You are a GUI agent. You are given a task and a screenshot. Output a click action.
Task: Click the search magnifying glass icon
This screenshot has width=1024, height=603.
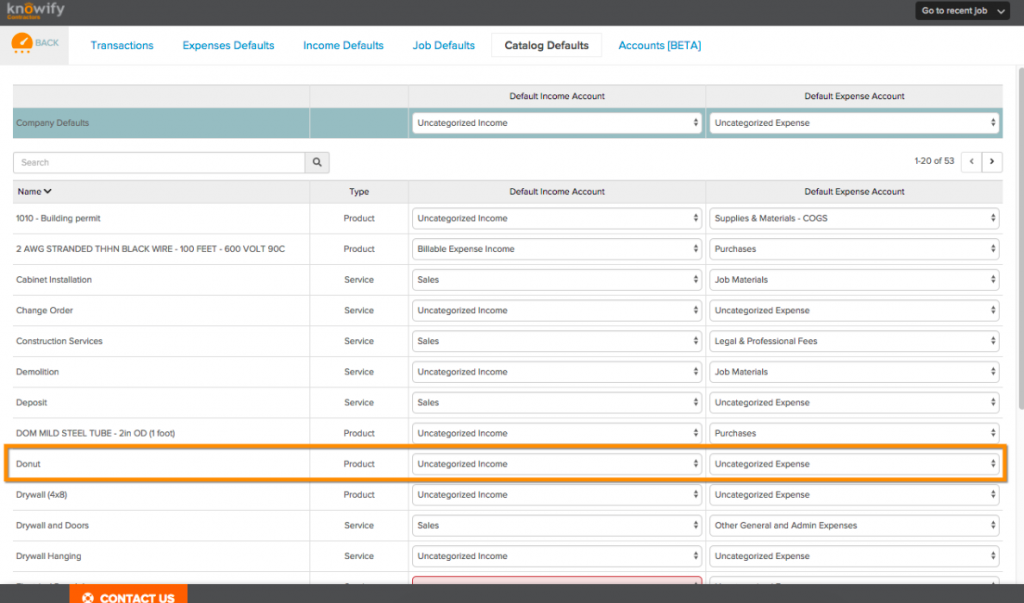point(318,161)
